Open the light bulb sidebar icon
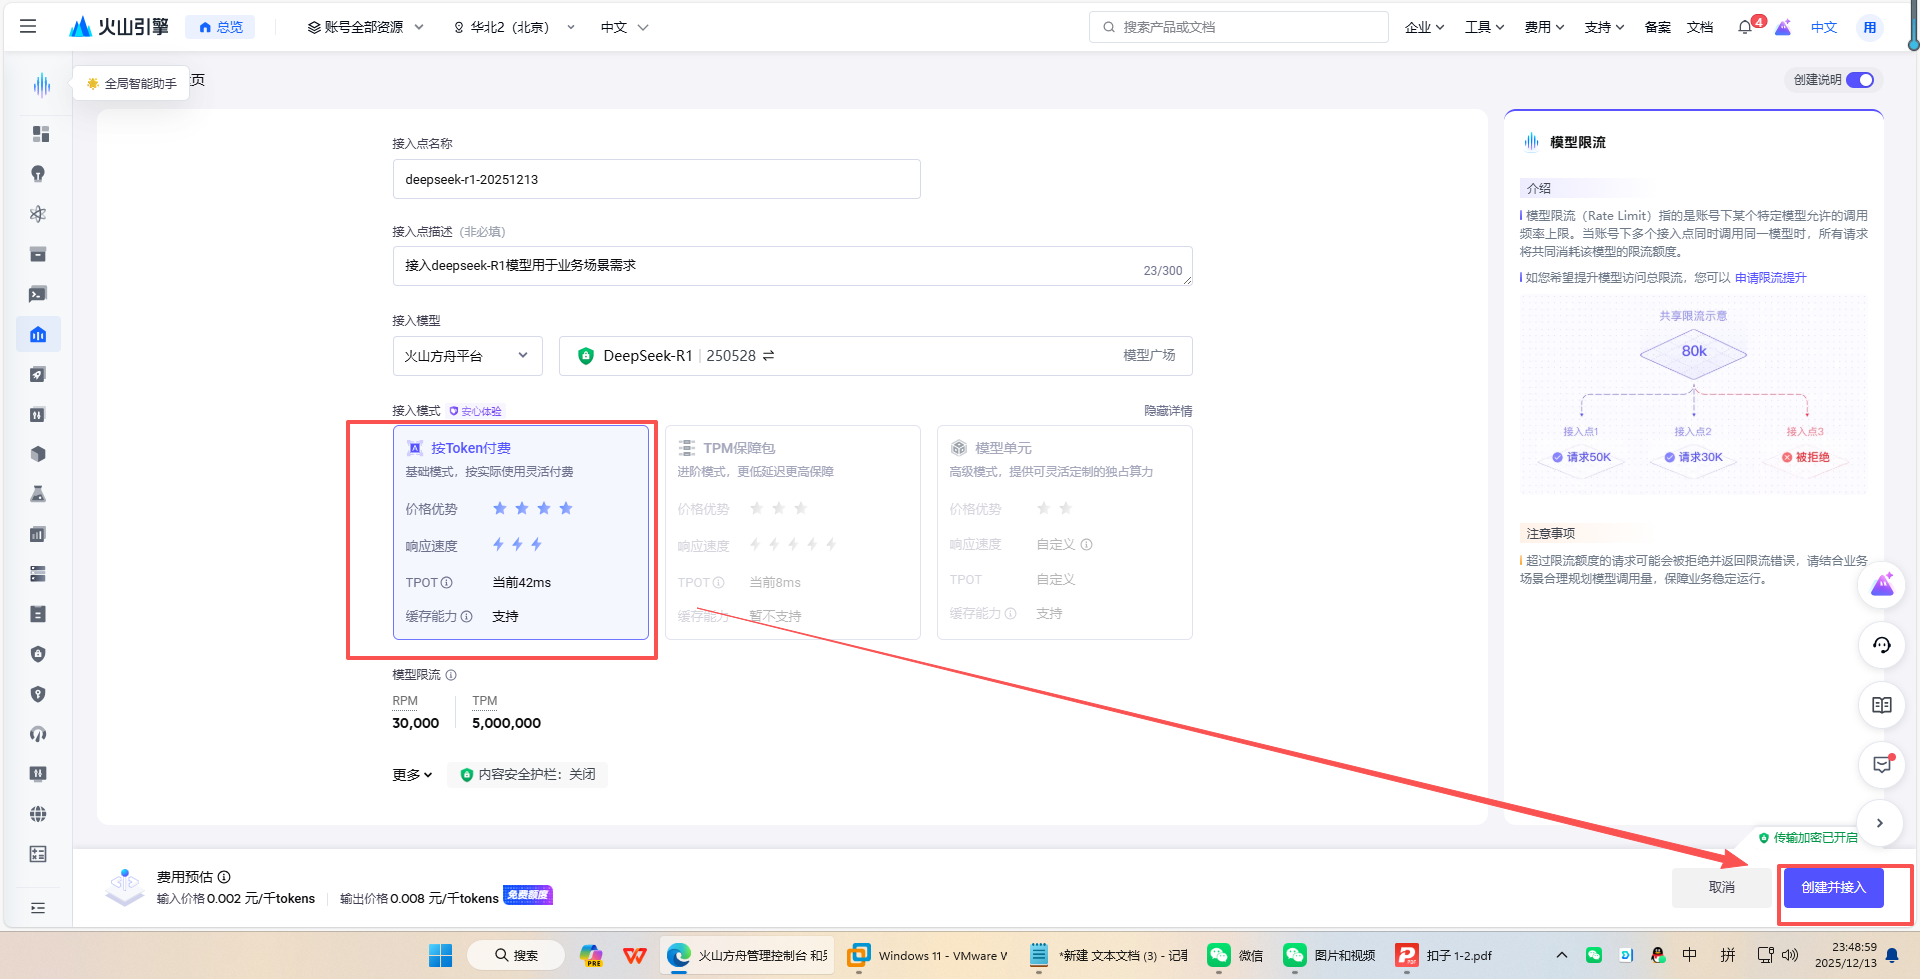The image size is (1920, 979). 38,174
